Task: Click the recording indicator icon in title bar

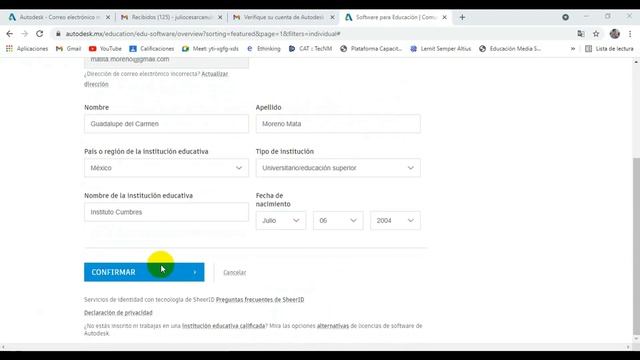Action: coord(565,17)
